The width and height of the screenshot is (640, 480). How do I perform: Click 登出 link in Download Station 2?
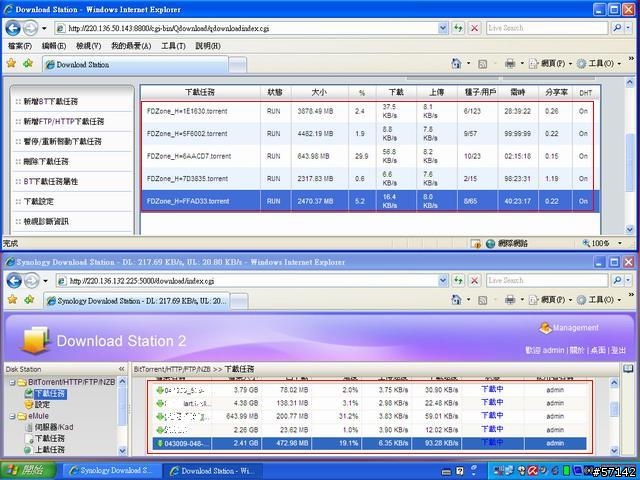point(618,350)
